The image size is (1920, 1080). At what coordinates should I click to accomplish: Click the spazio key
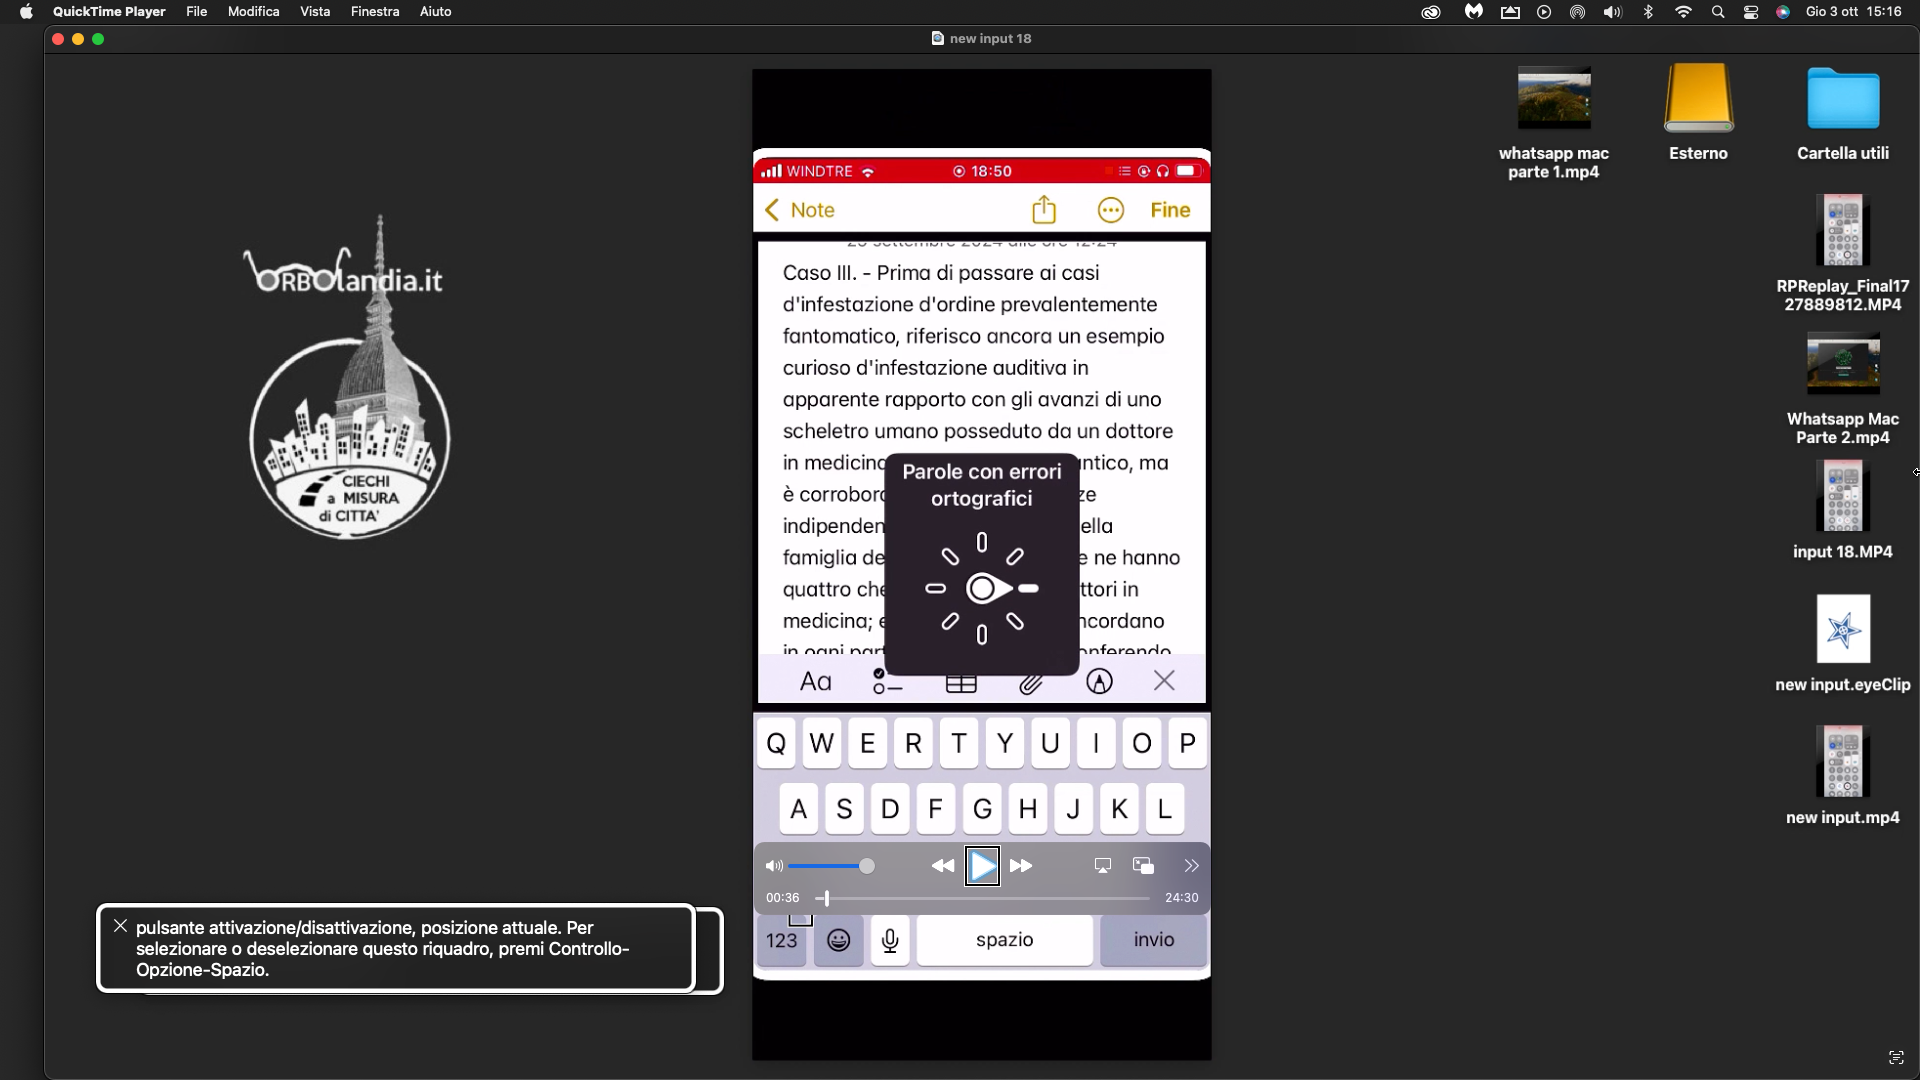tap(1004, 940)
